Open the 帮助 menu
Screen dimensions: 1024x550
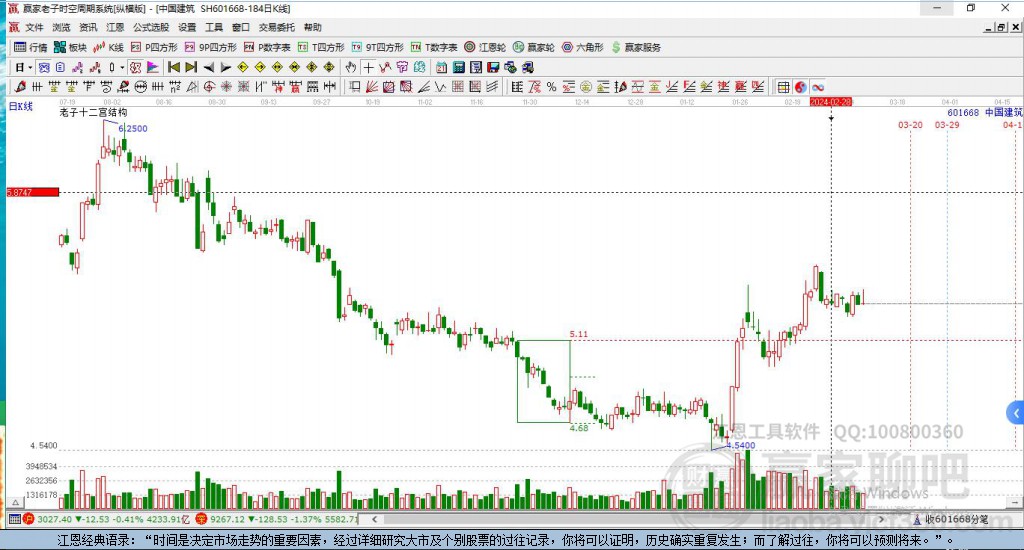[313, 27]
